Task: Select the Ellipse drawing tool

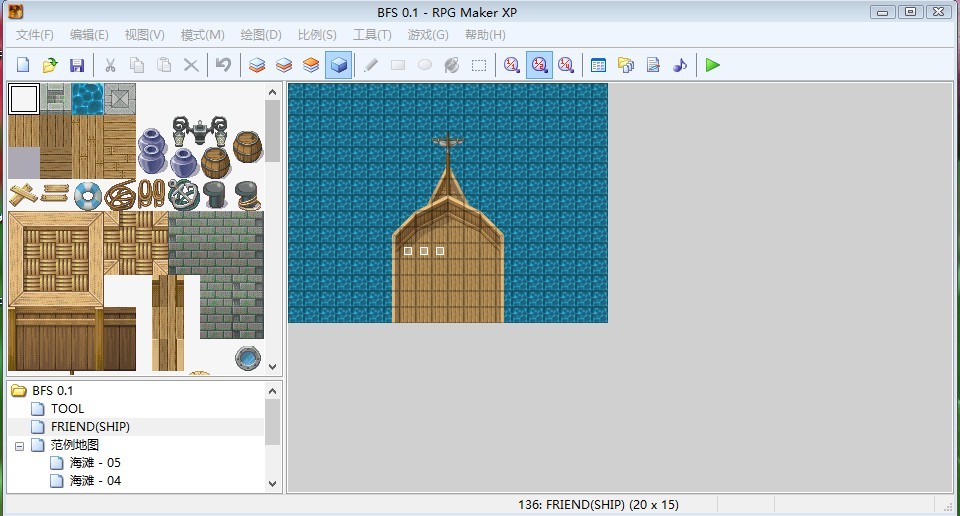Action: click(x=425, y=65)
